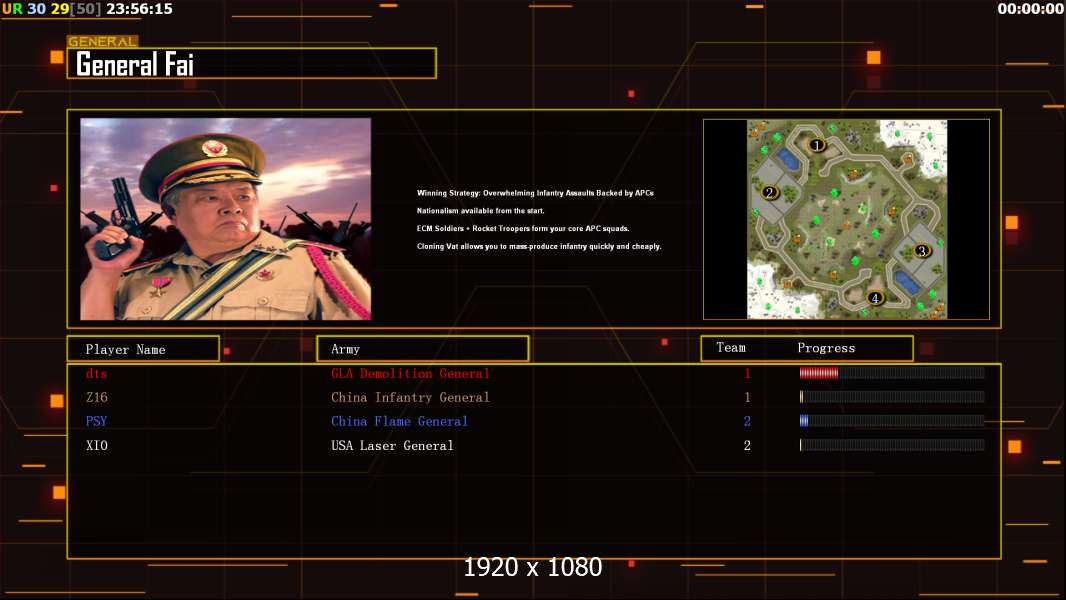Click start position marker 2 on minimap

pyautogui.click(x=770, y=192)
